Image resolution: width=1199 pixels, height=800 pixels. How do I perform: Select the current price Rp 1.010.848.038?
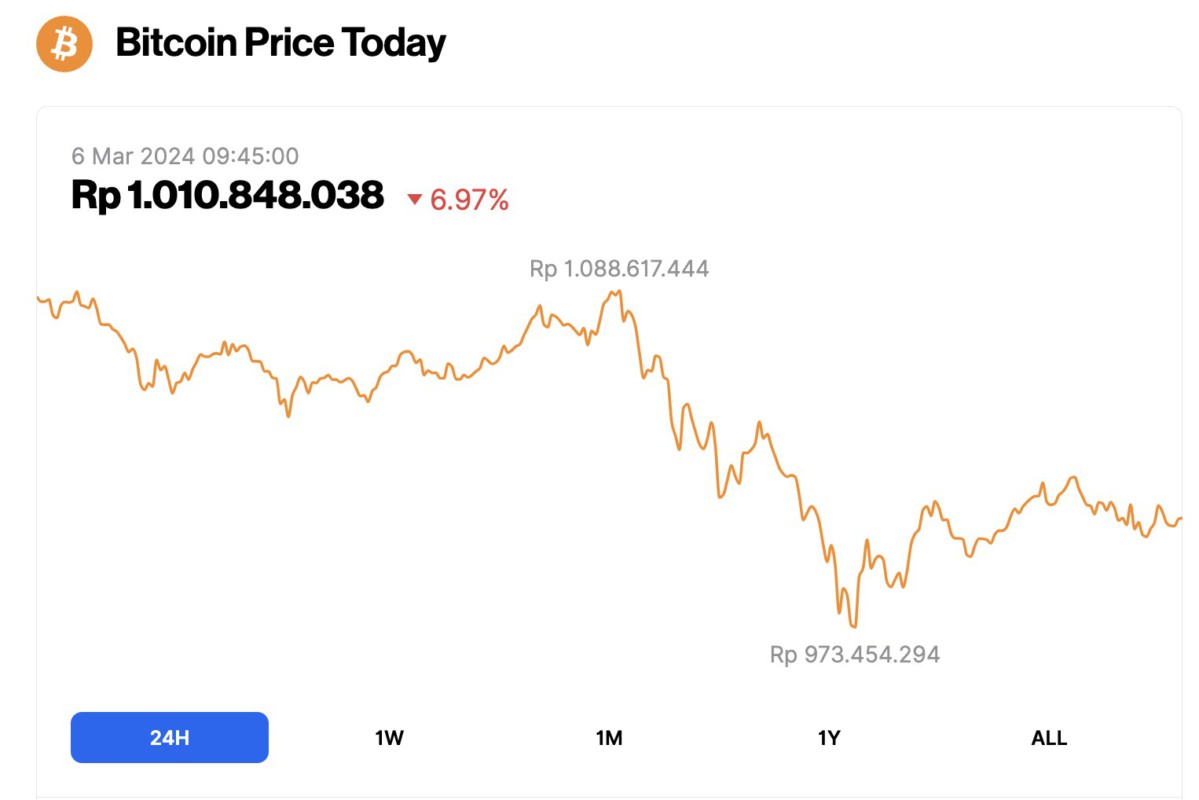(x=227, y=196)
